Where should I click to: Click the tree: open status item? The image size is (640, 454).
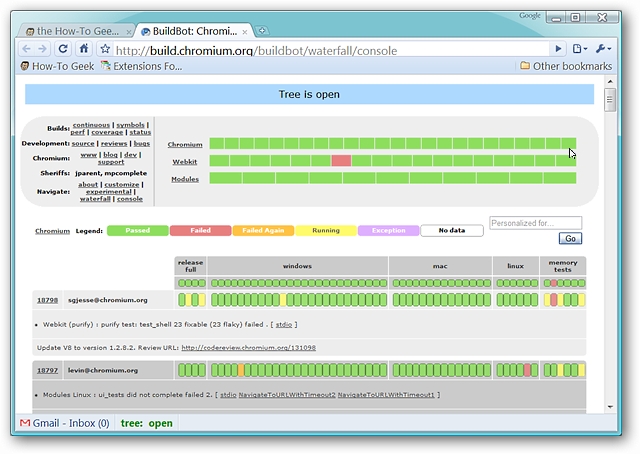tap(147, 423)
